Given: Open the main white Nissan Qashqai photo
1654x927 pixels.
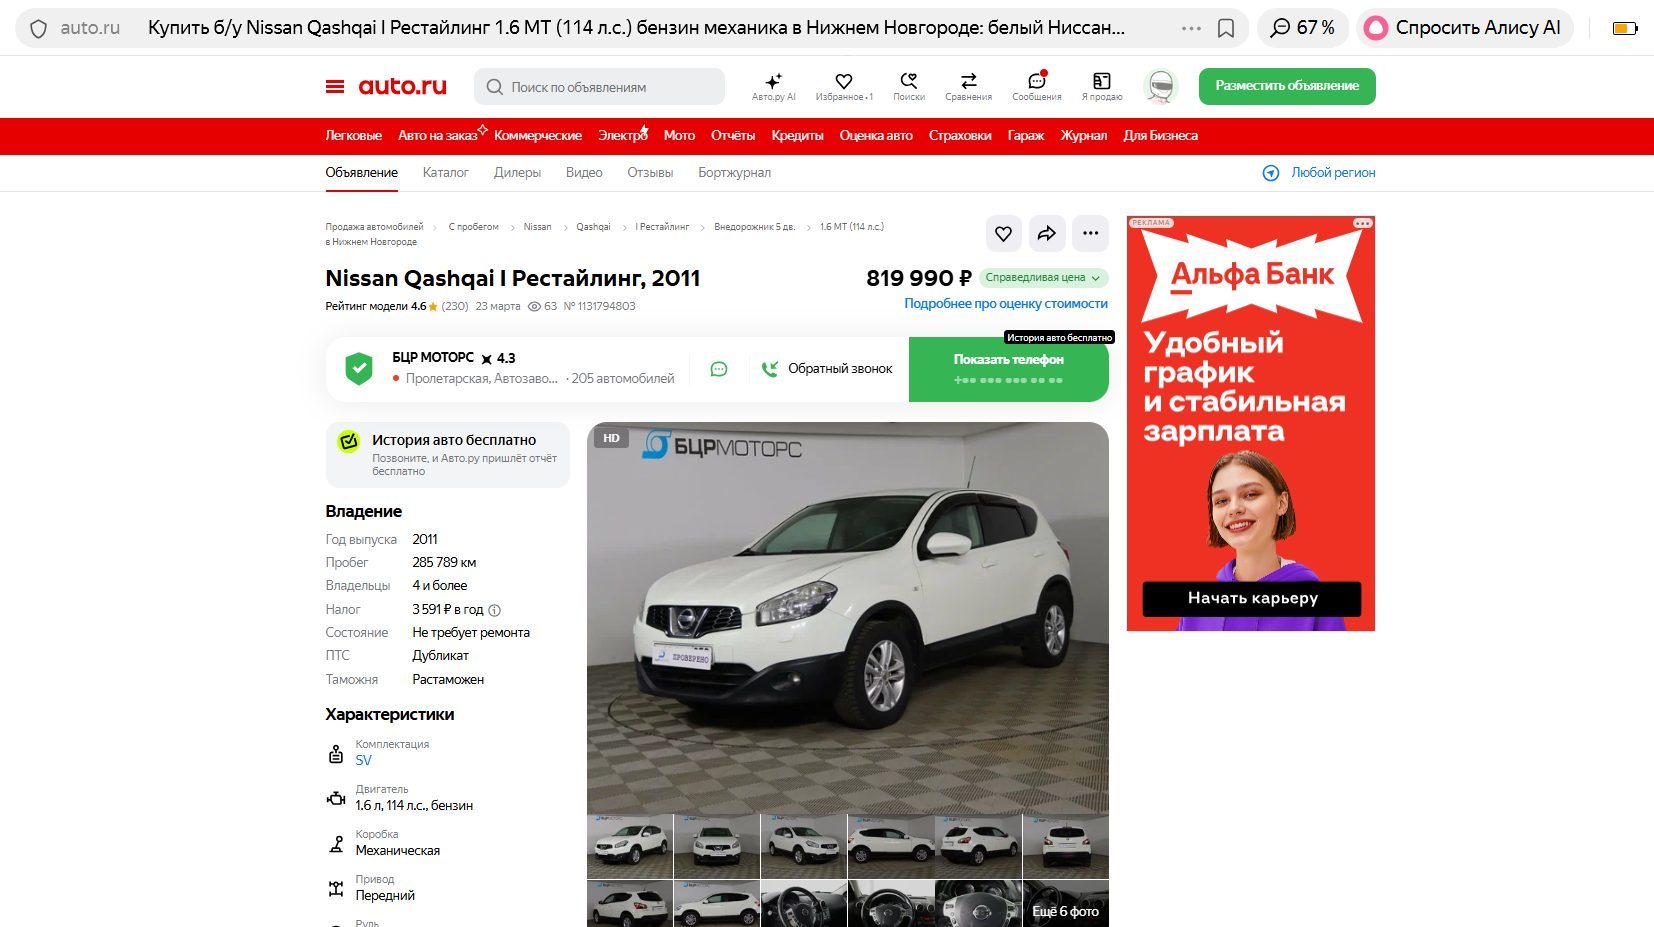Looking at the screenshot, I should pos(848,618).
